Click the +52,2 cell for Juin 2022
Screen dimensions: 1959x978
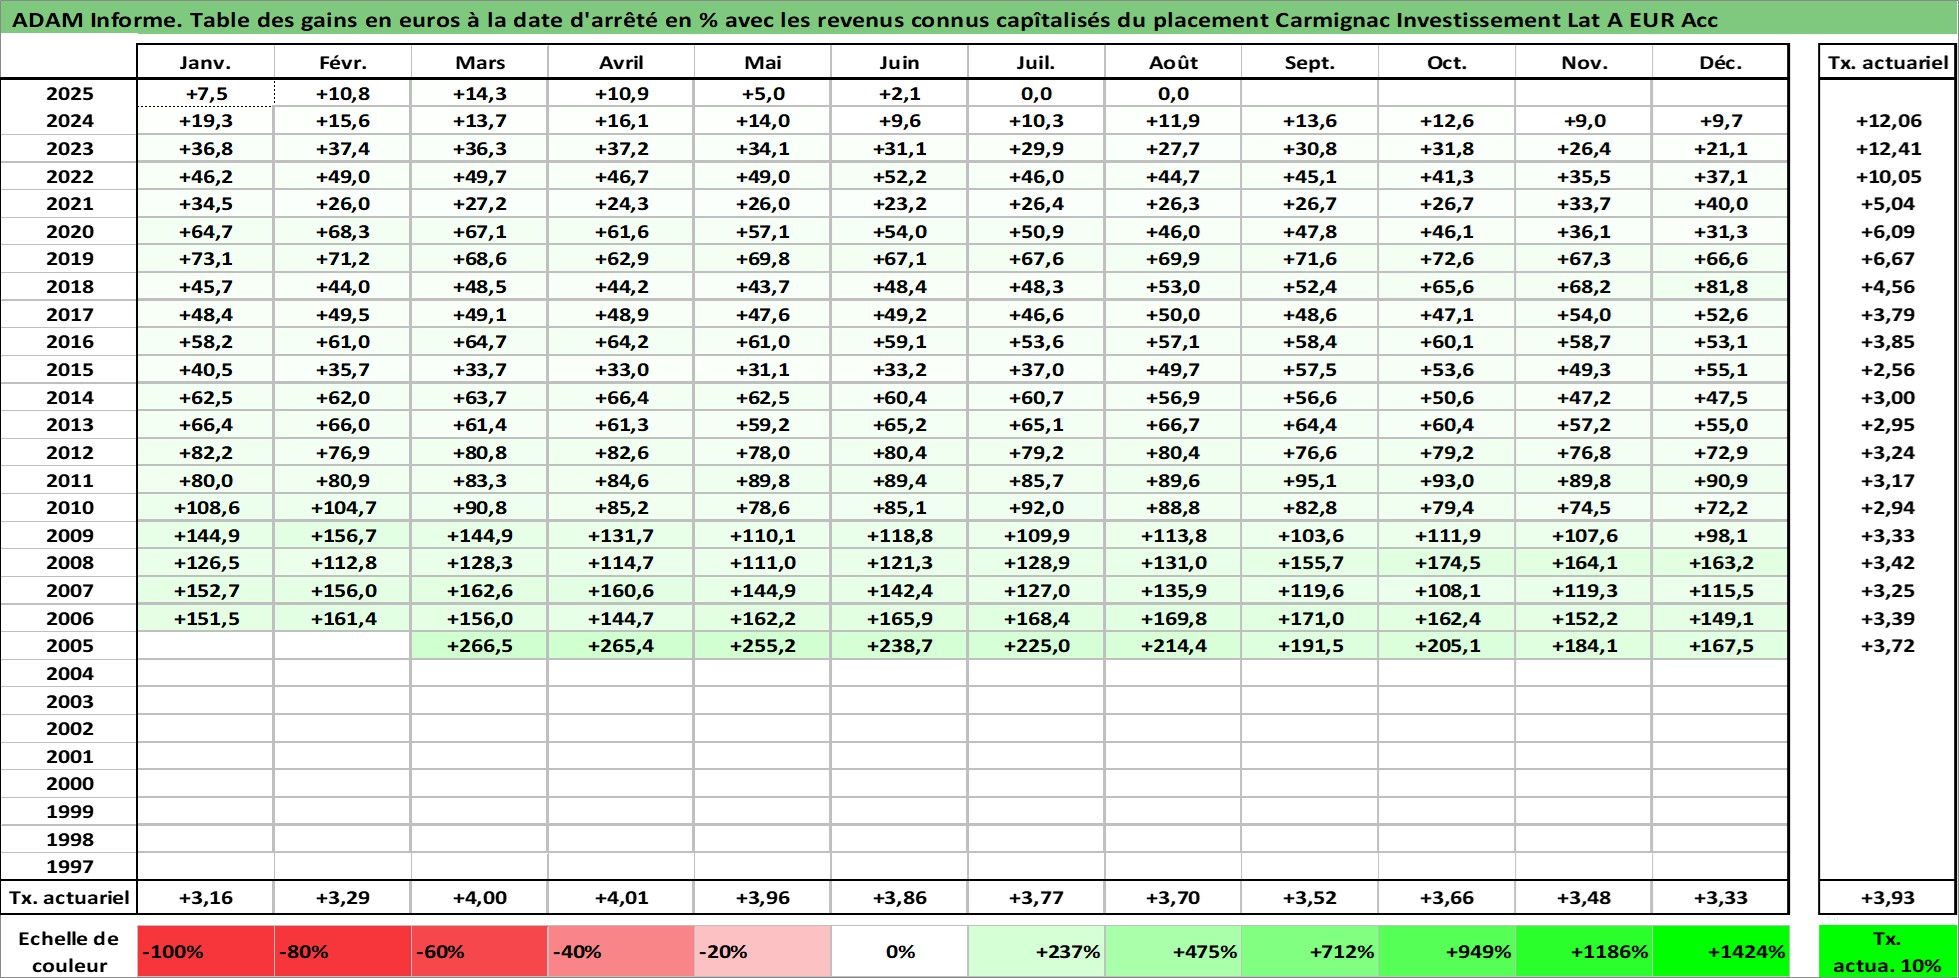click(x=899, y=176)
